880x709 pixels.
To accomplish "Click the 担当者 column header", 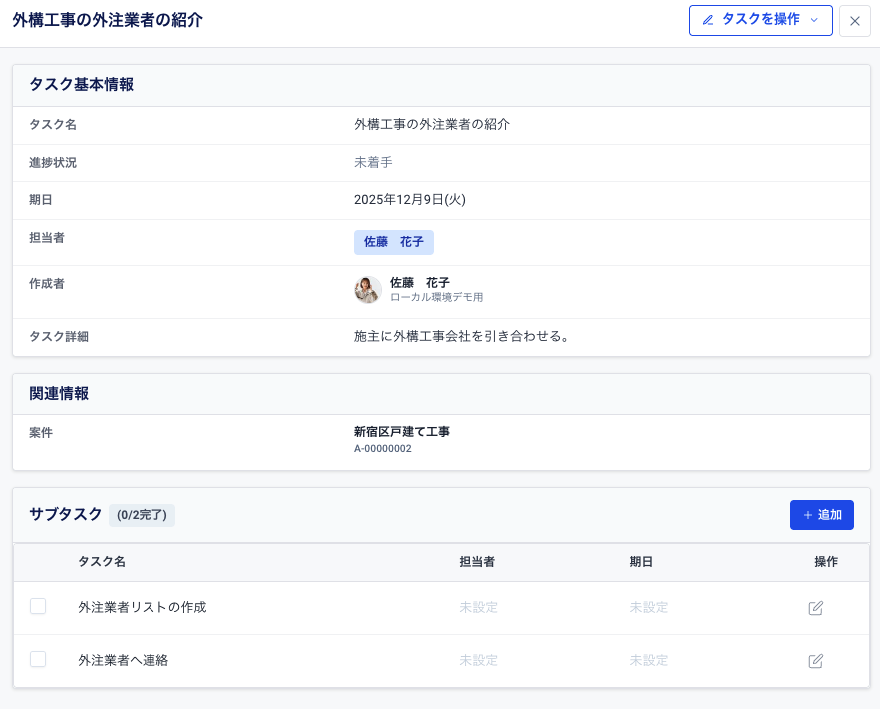I will pyautogui.click(x=478, y=562).
